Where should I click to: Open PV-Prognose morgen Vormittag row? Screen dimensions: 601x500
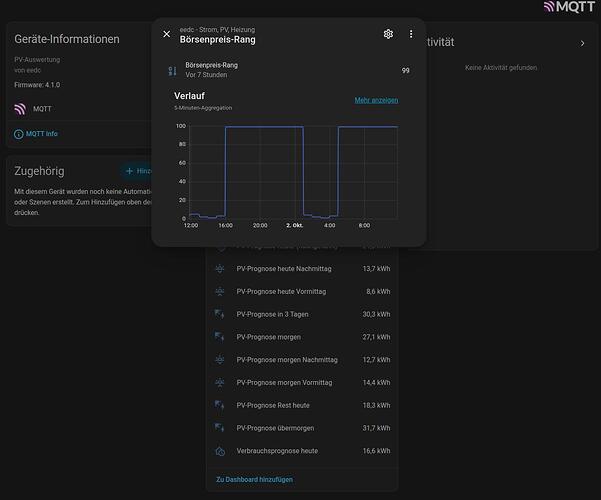pyautogui.click(x=302, y=383)
